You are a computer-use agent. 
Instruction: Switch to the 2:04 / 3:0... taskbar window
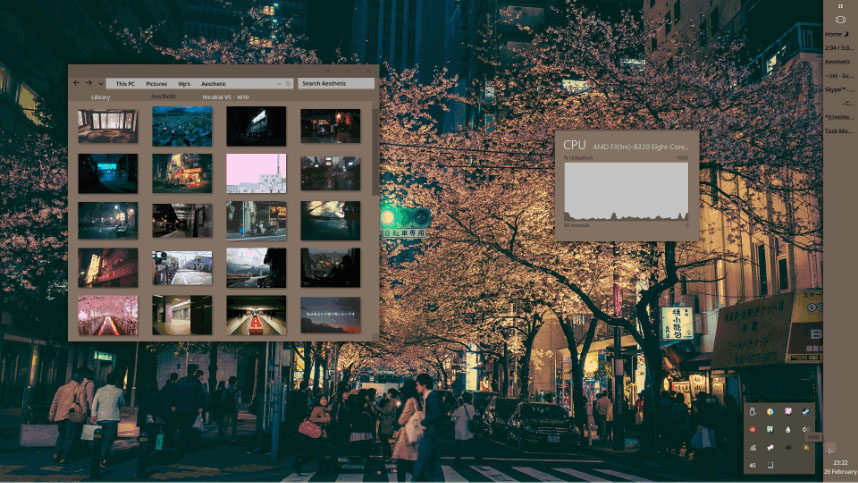[838, 48]
